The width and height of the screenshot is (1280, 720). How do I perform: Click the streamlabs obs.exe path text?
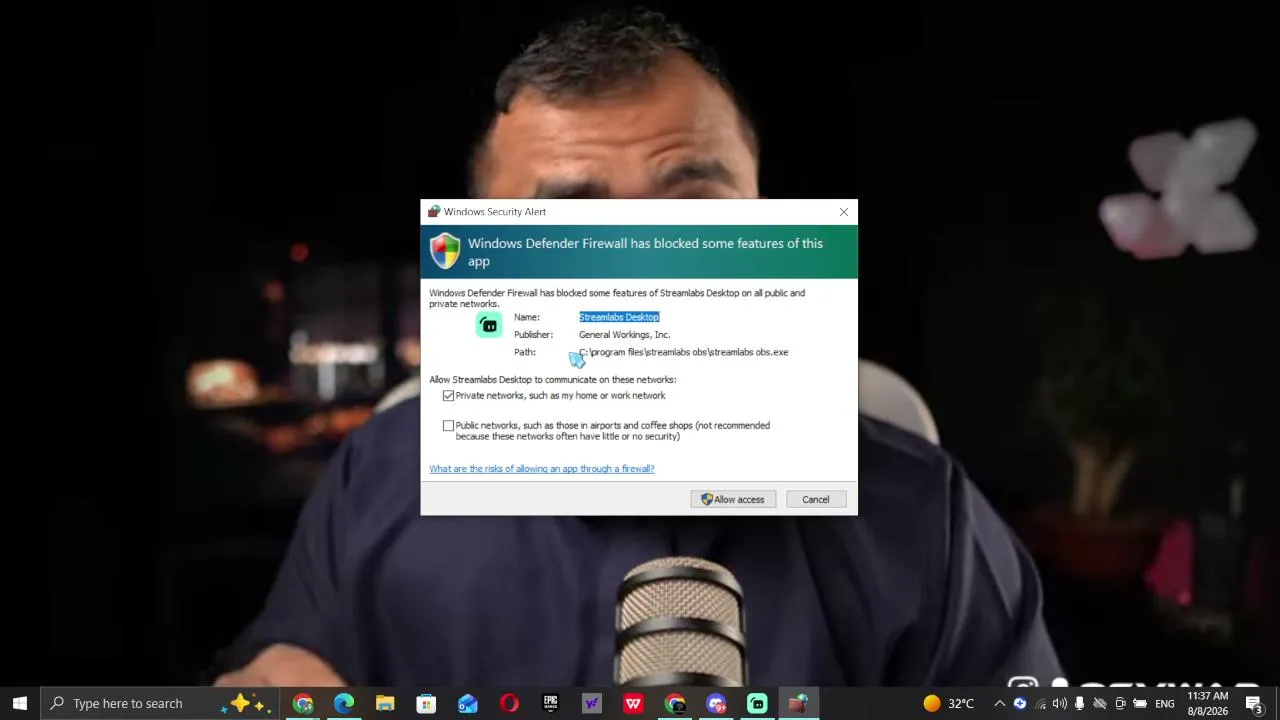click(684, 352)
